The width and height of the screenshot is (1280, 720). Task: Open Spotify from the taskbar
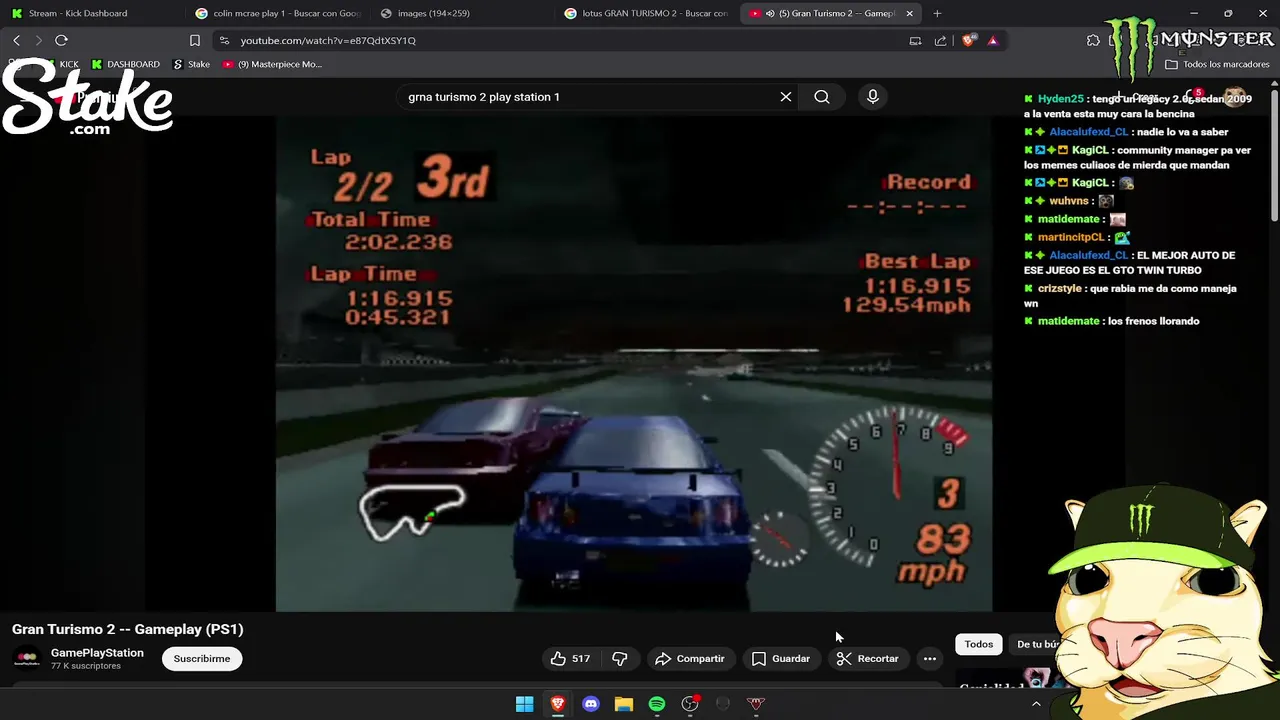[x=657, y=704]
